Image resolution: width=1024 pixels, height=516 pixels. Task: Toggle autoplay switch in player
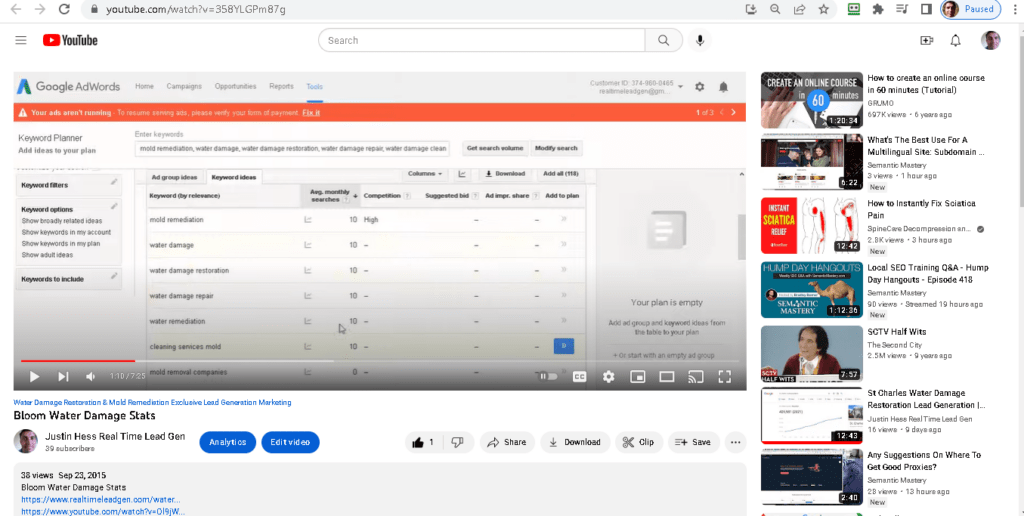(x=549, y=376)
